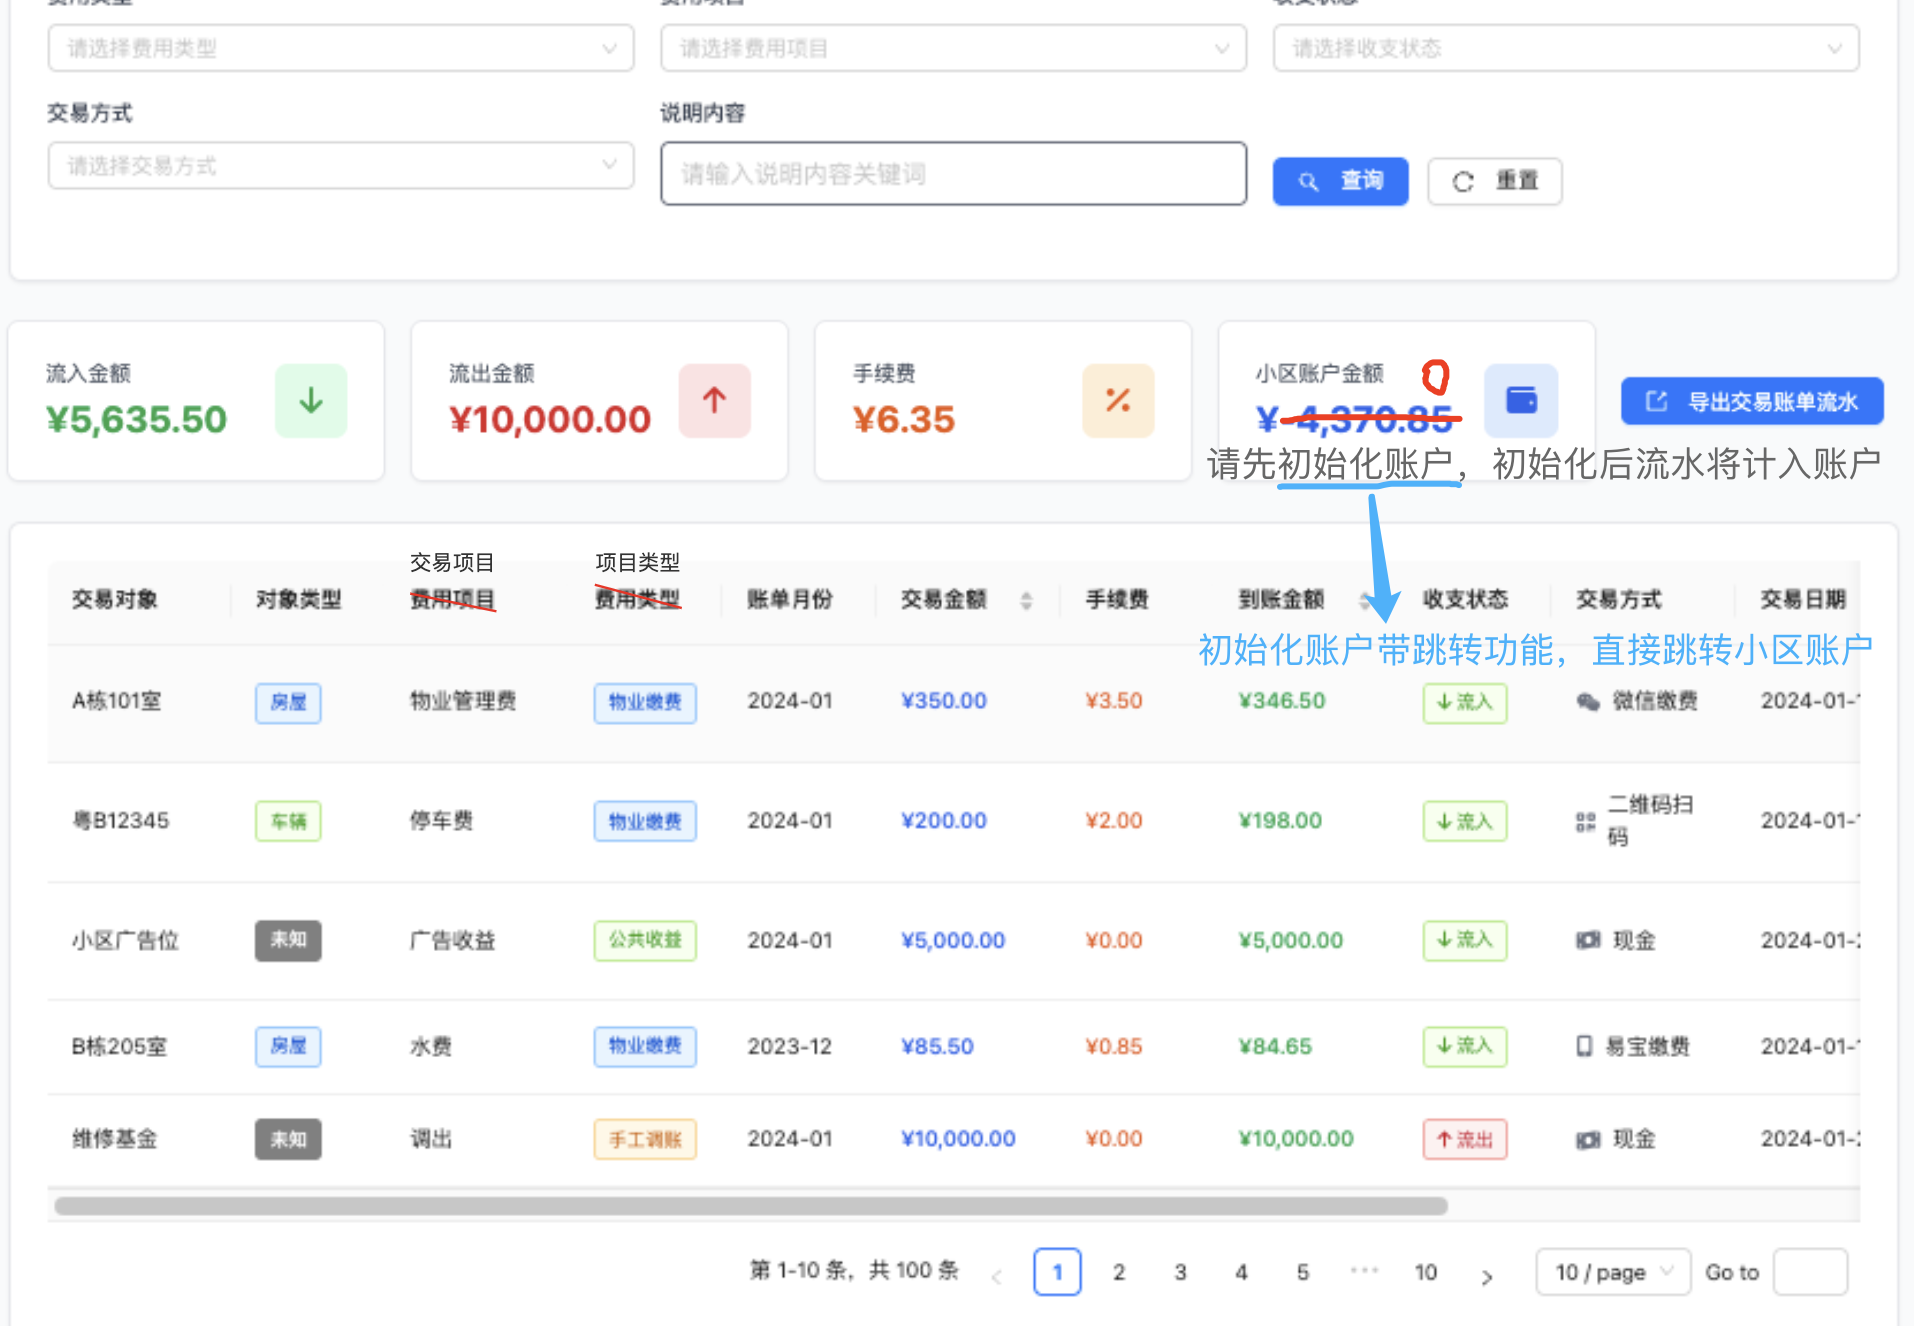Viewport: 1914px width, 1332px height.
Task: Click 导出交易账单流水 export button
Action: coord(1752,401)
